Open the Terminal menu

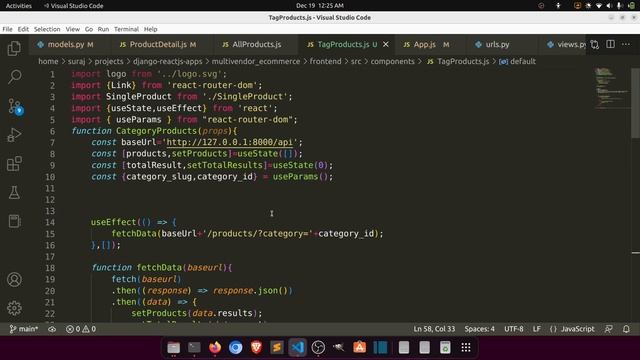point(126,29)
